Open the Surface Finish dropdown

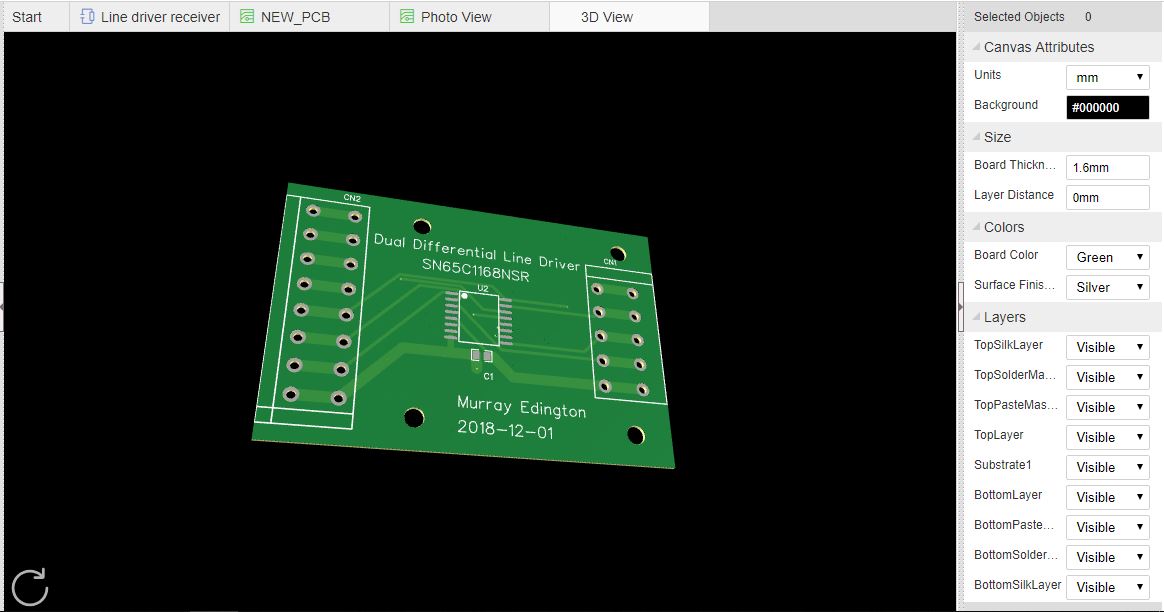[x=1108, y=287]
